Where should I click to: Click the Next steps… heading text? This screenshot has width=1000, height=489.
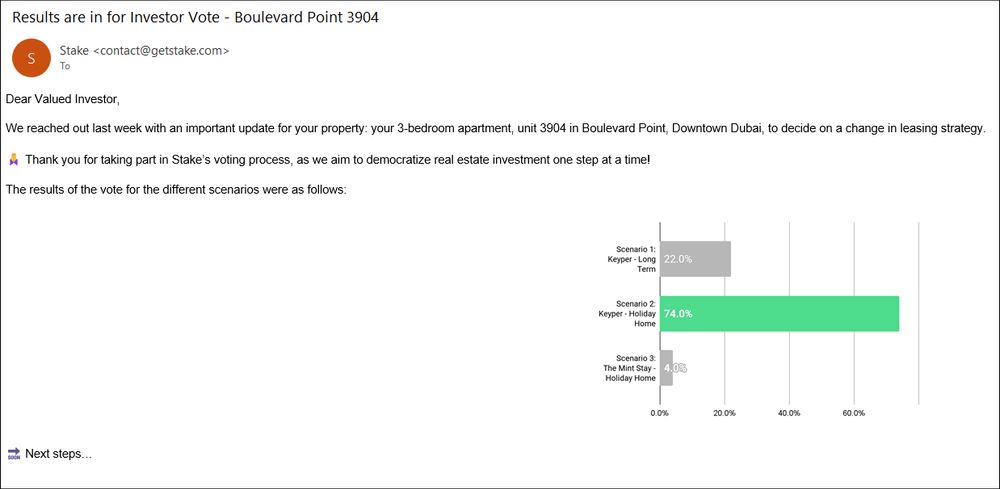pyautogui.click(x=59, y=454)
